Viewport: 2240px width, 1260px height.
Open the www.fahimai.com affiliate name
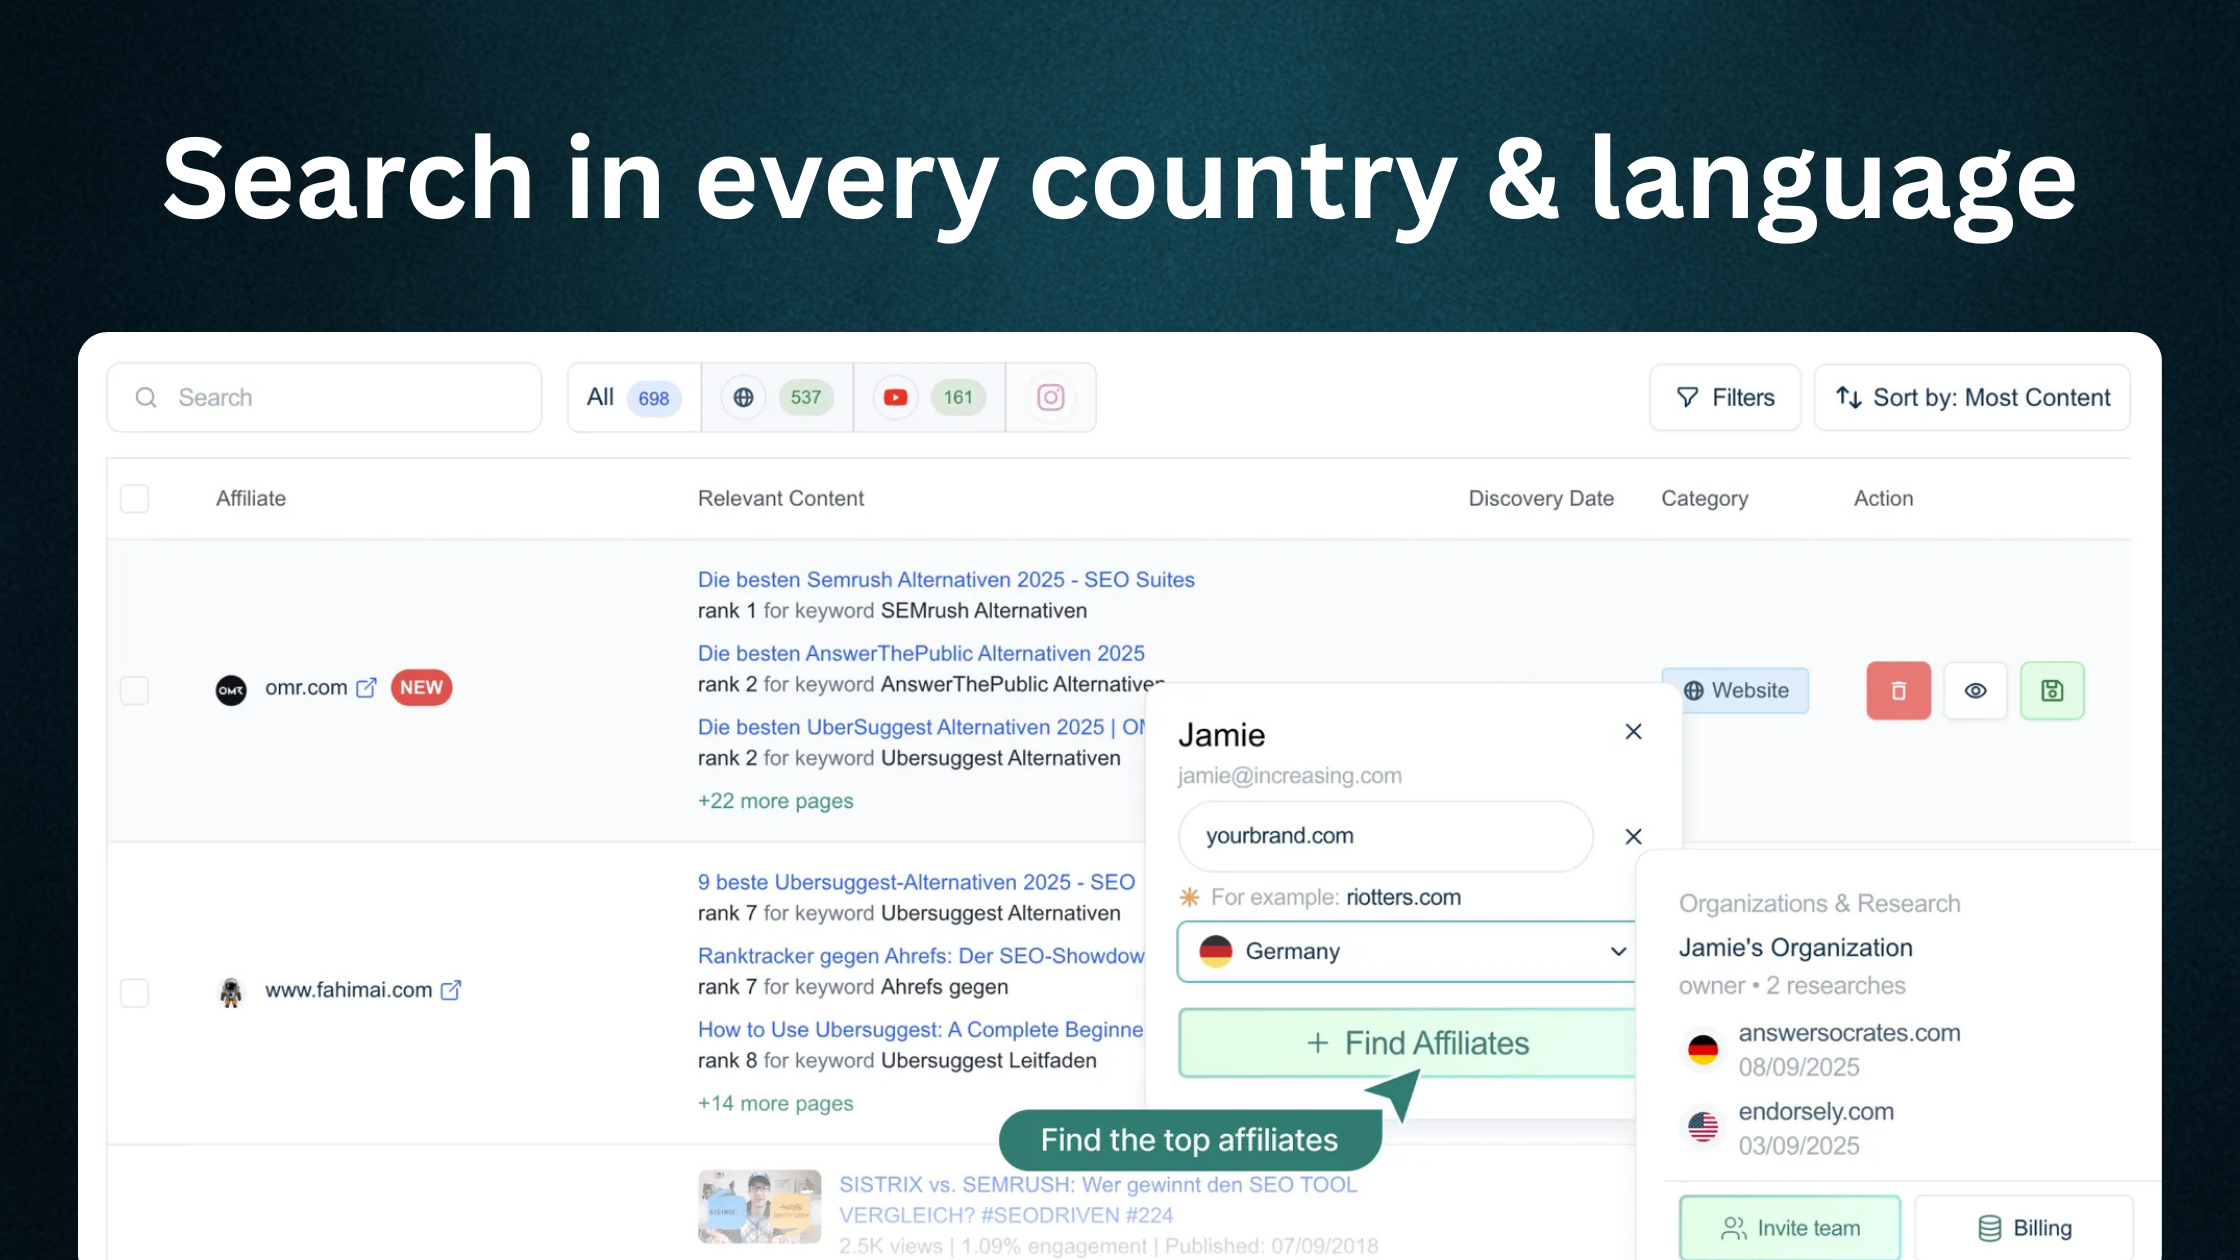348,990
